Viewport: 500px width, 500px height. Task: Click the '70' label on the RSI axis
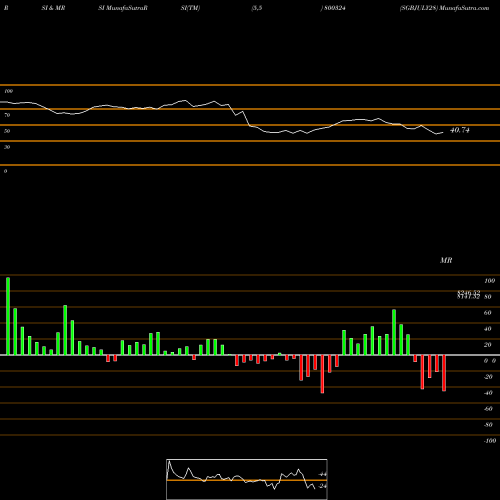tap(7, 115)
